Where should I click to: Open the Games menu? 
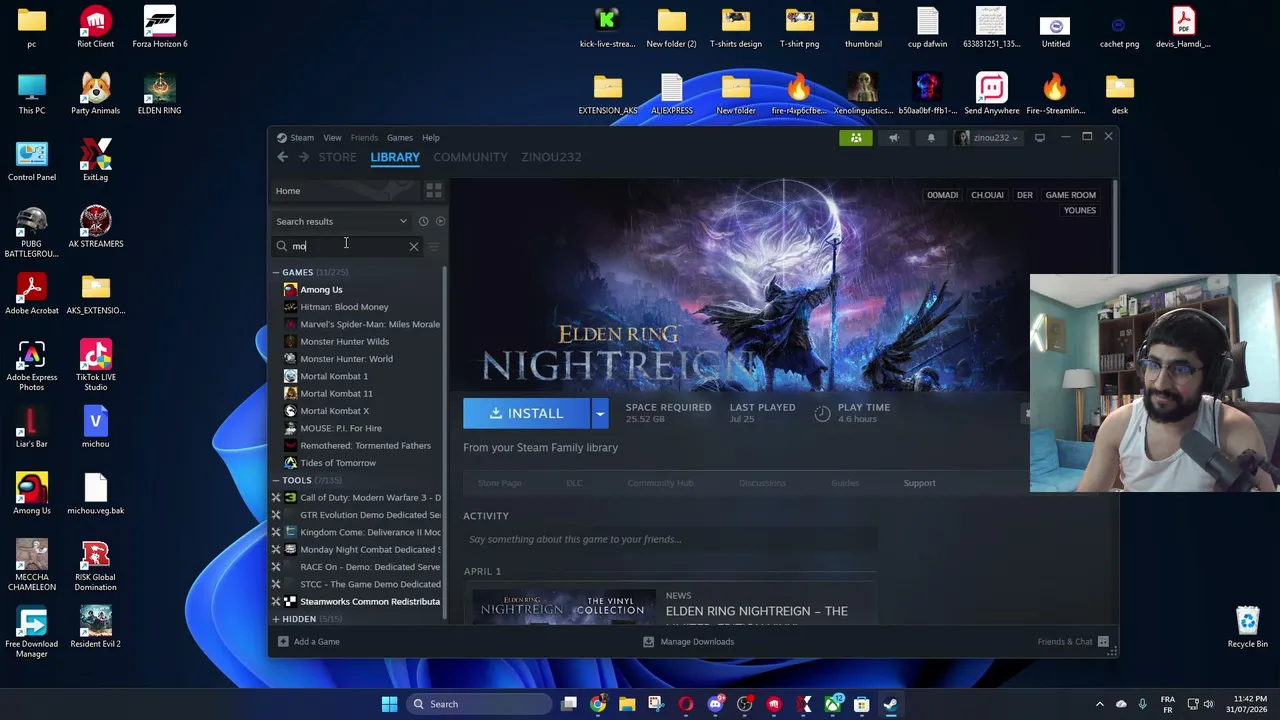coord(400,138)
